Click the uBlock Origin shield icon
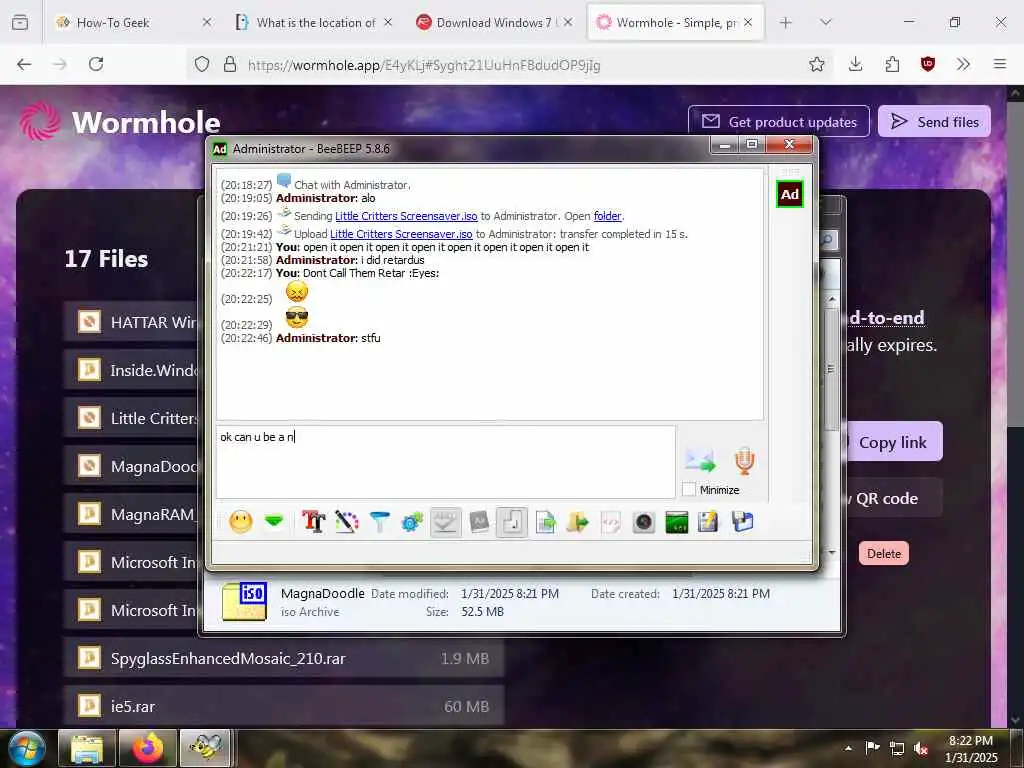The width and height of the screenshot is (1024, 768). (927, 64)
